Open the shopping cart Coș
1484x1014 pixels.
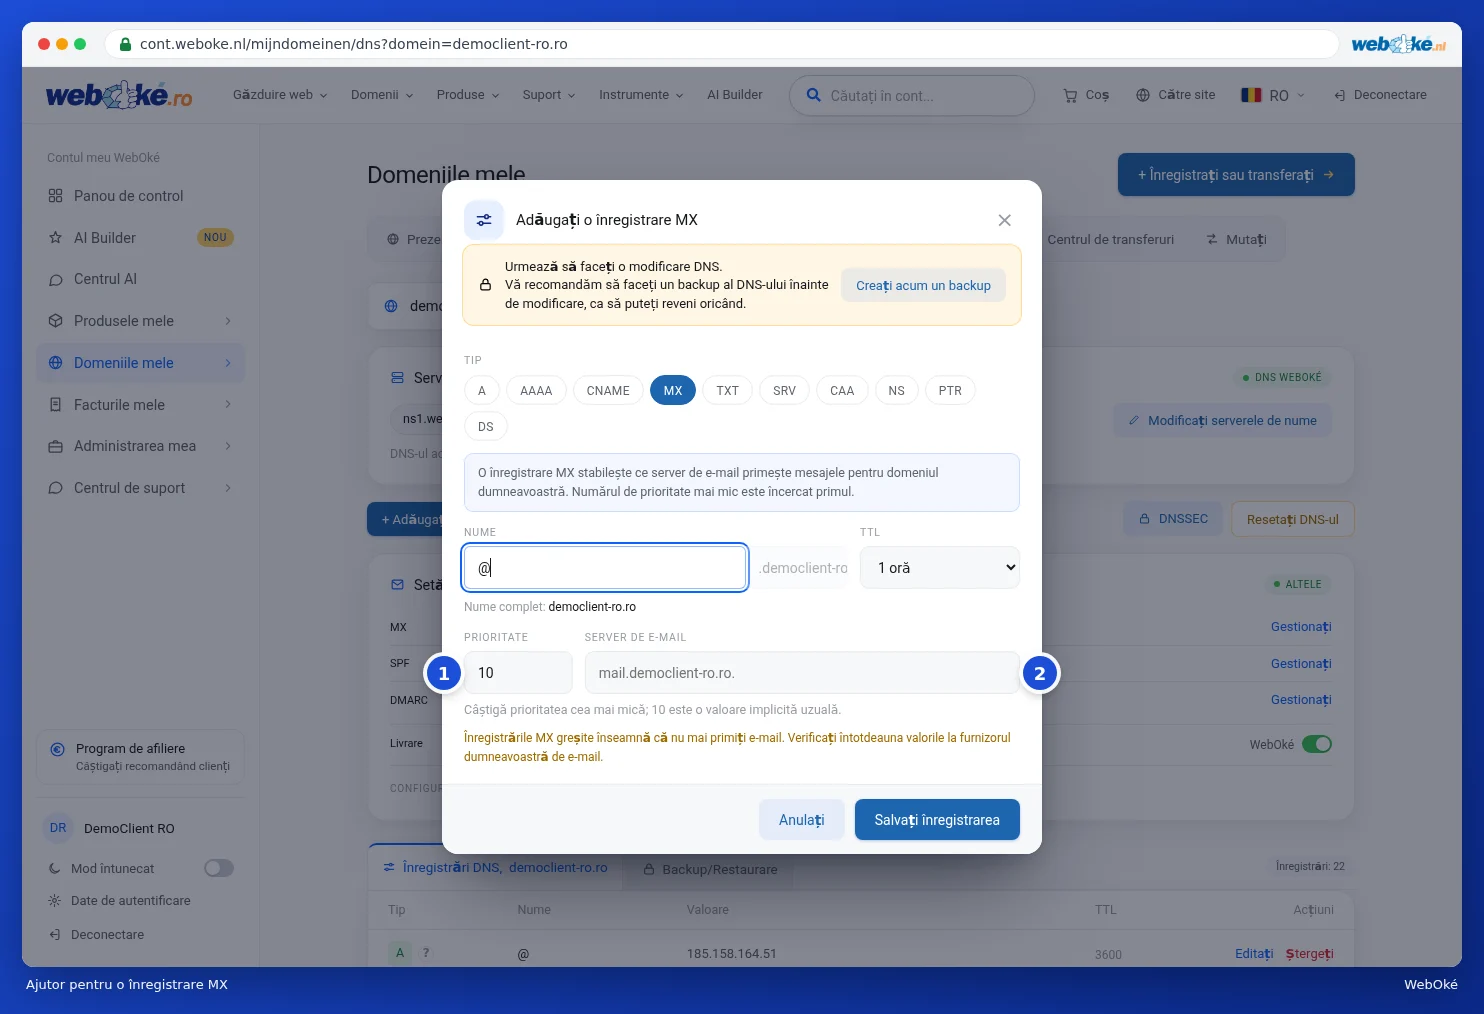tap(1086, 95)
